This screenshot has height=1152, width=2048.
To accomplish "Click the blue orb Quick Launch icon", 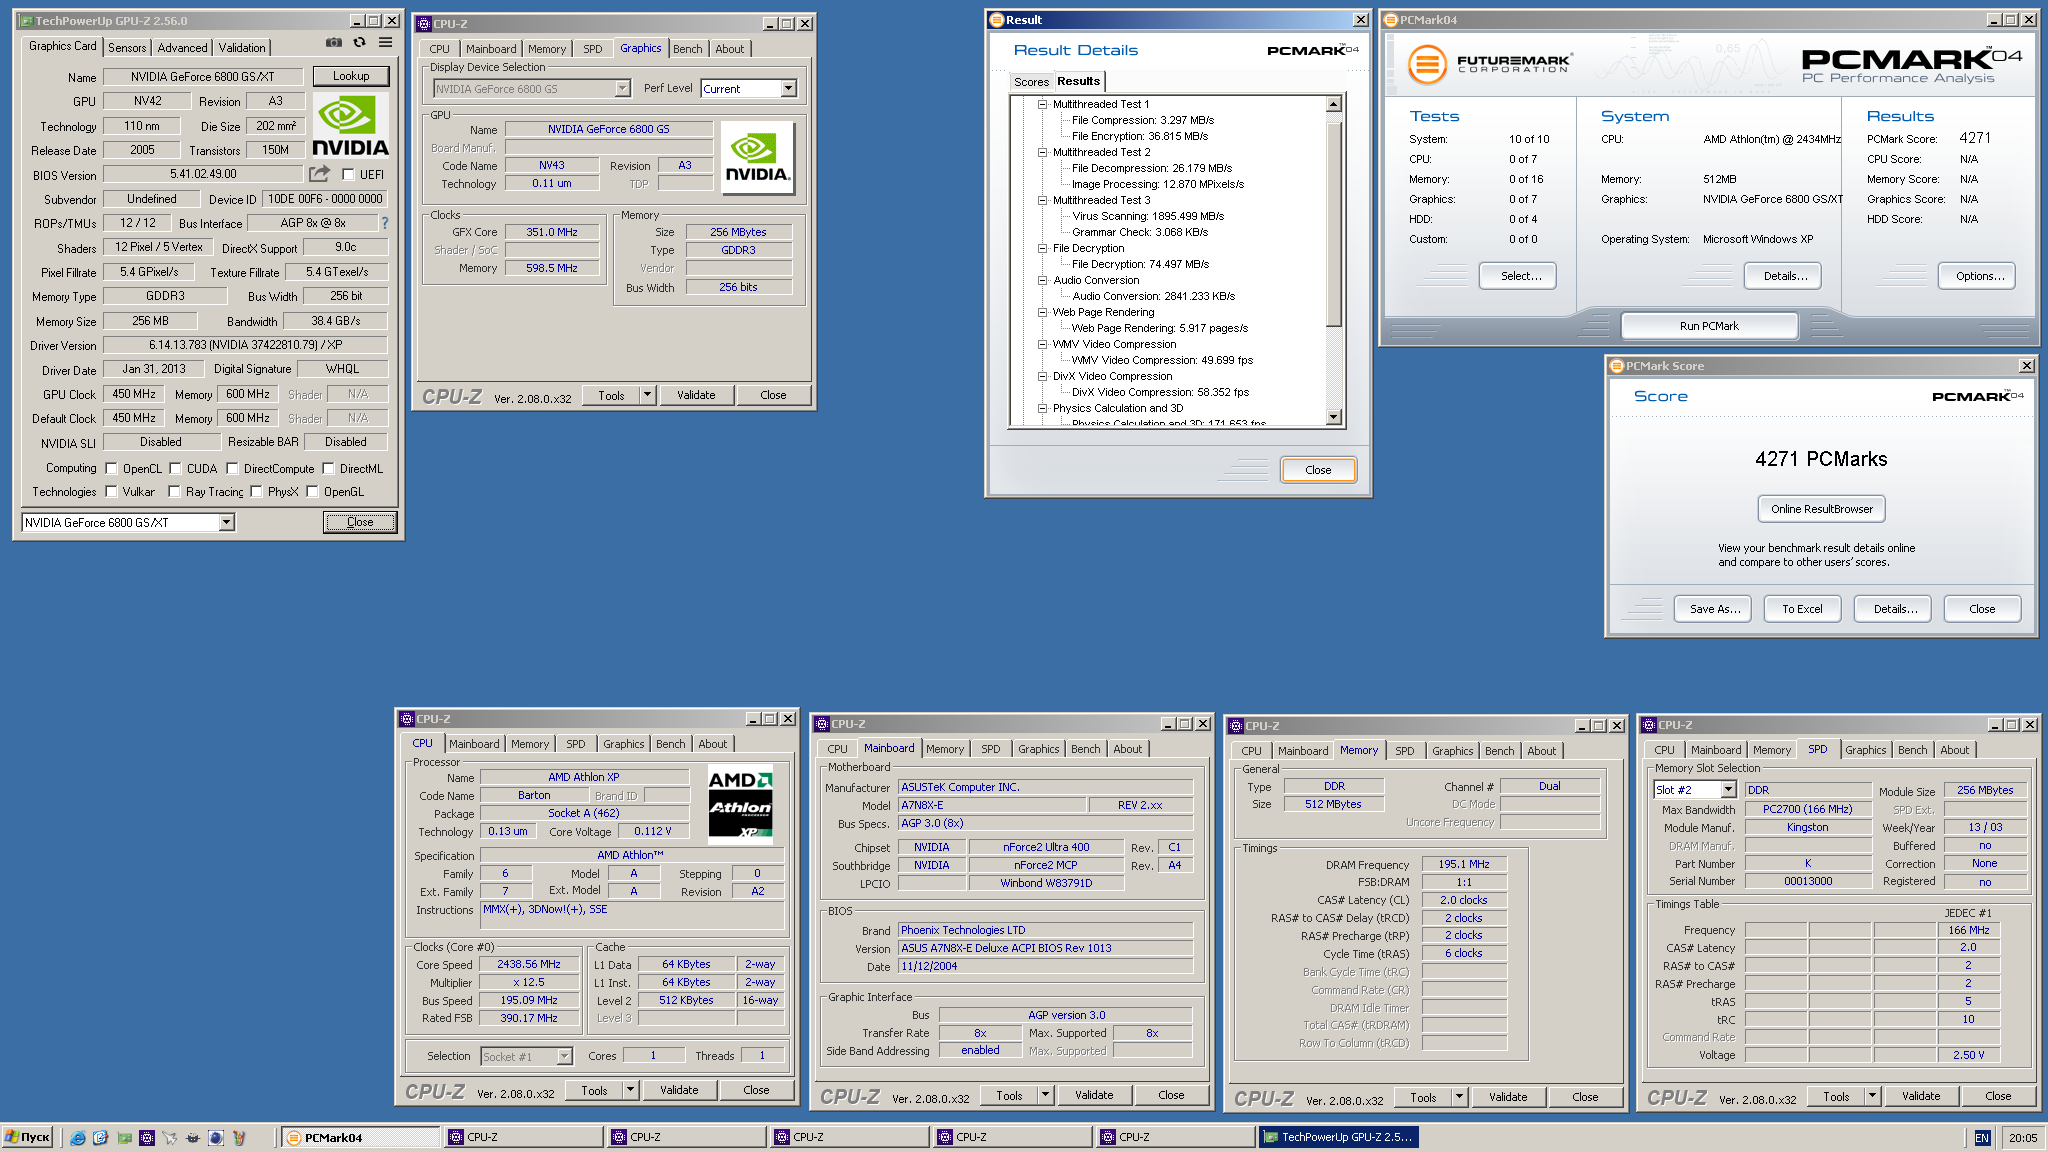I will pos(215,1137).
